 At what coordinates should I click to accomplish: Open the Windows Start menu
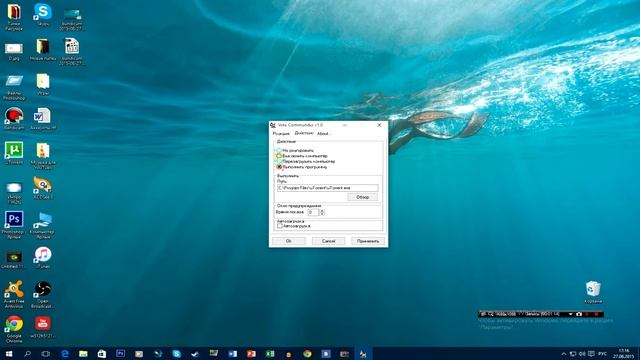tap(9, 354)
